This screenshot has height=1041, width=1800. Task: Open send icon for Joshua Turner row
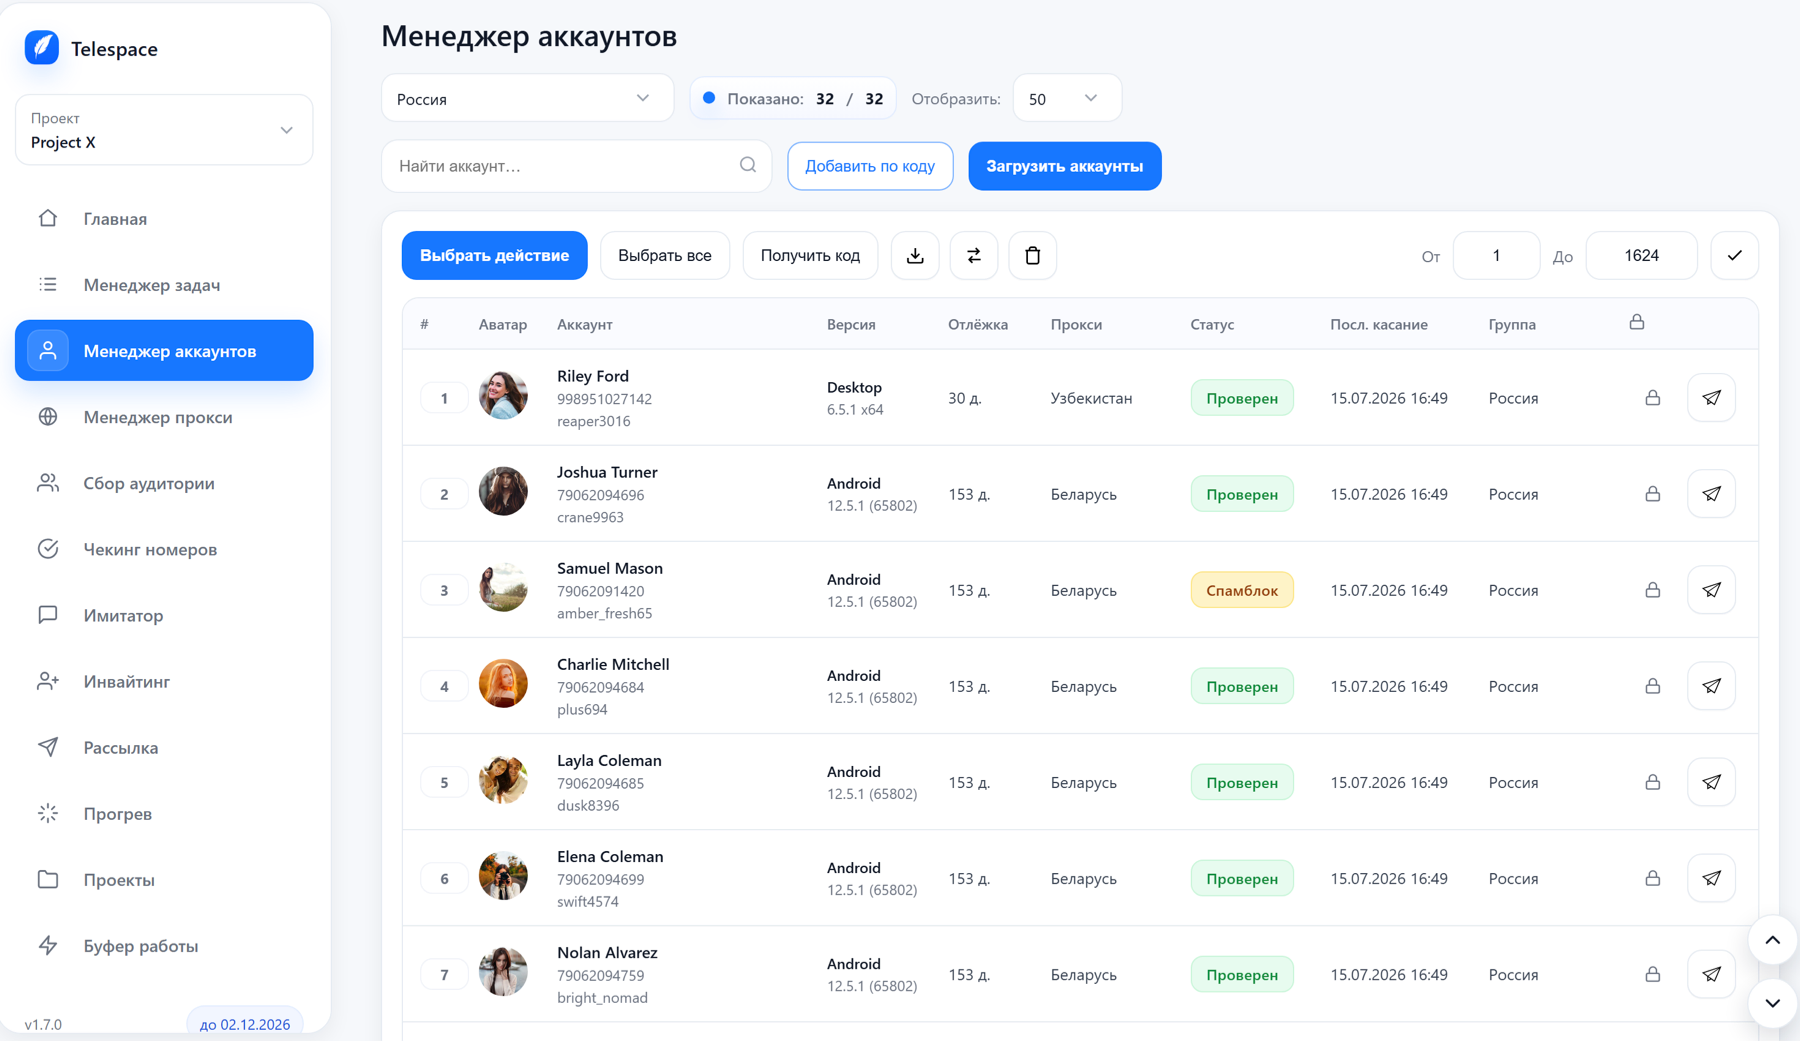(1712, 494)
